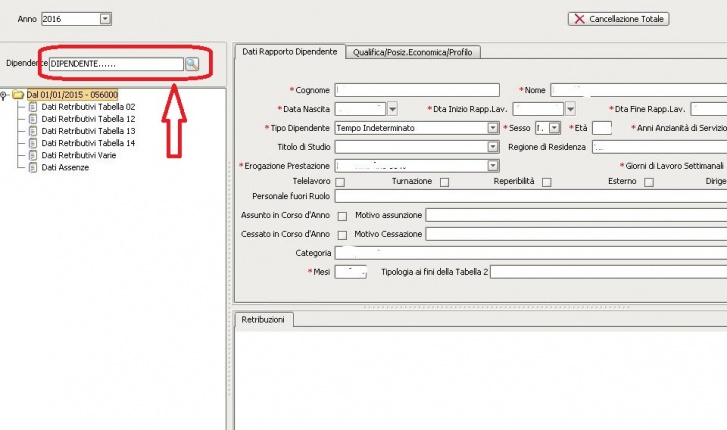Click the Personale fuori Ruolo field
The image size is (727, 430).
(x=531, y=196)
